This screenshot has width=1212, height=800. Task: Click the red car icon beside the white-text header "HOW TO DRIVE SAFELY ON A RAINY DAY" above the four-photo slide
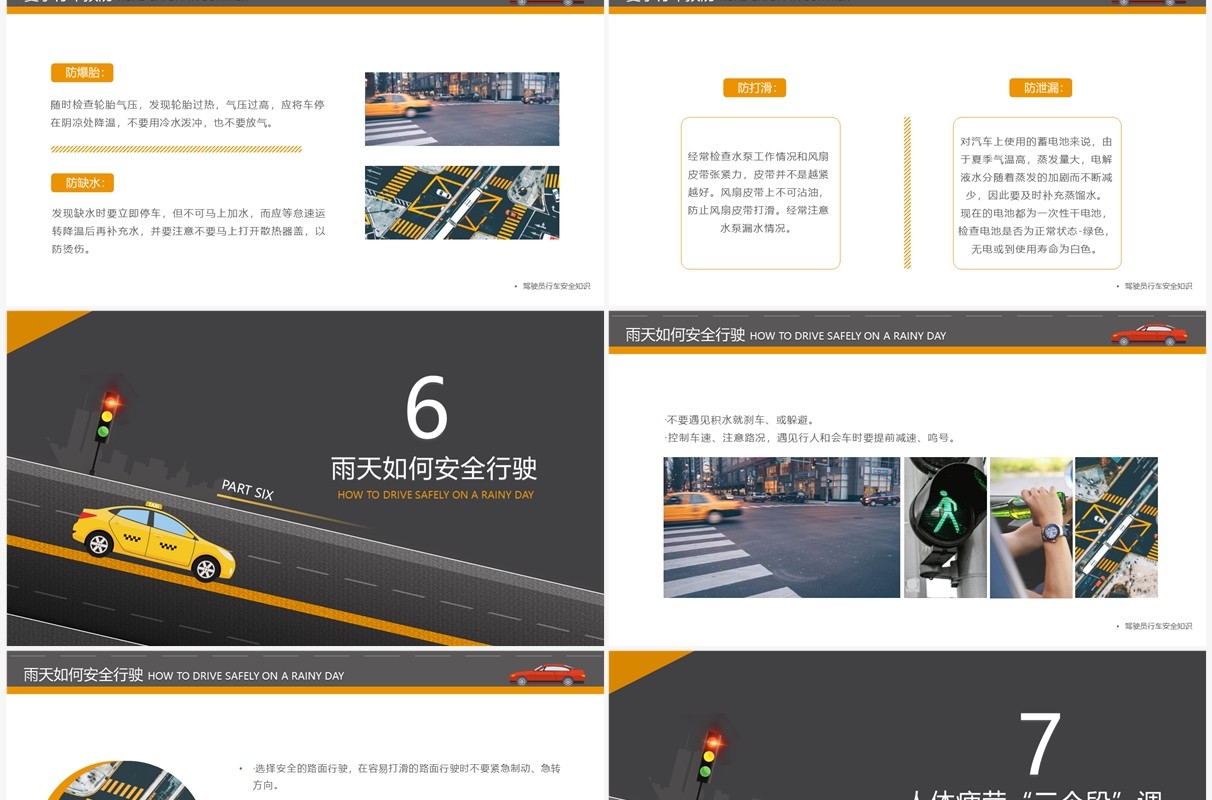pyautogui.click(x=1149, y=335)
